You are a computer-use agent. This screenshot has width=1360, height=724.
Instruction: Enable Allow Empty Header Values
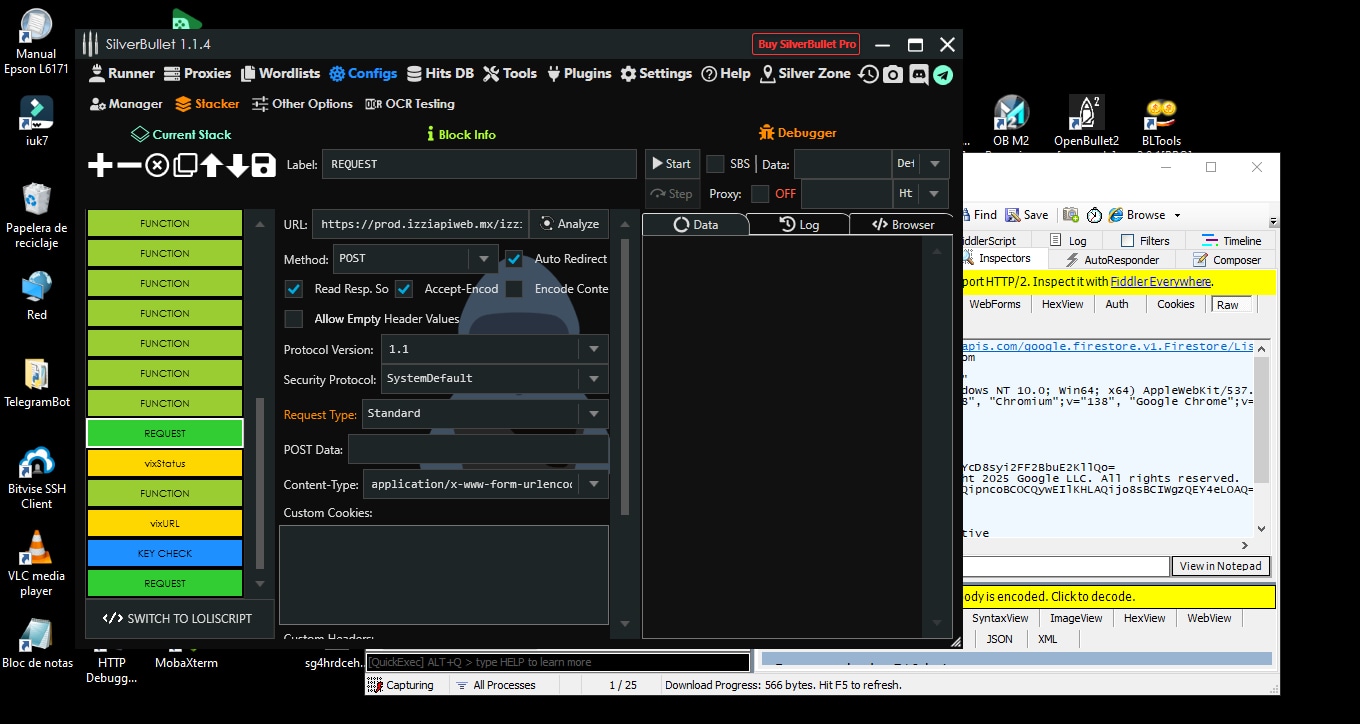(294, 319)
